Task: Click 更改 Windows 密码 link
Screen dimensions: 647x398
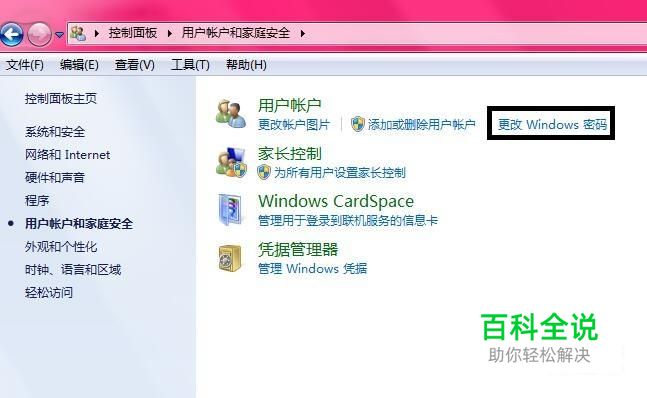Action: pyautogui.click(x=552, y=124)
